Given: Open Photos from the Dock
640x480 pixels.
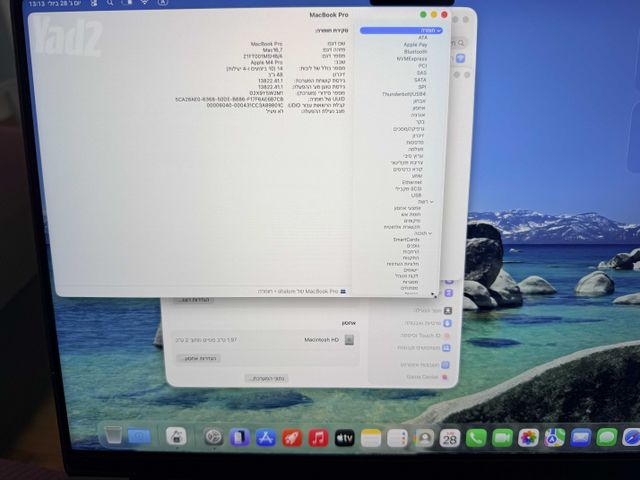Looking at the screenshot, I should (x=529, y=438).
